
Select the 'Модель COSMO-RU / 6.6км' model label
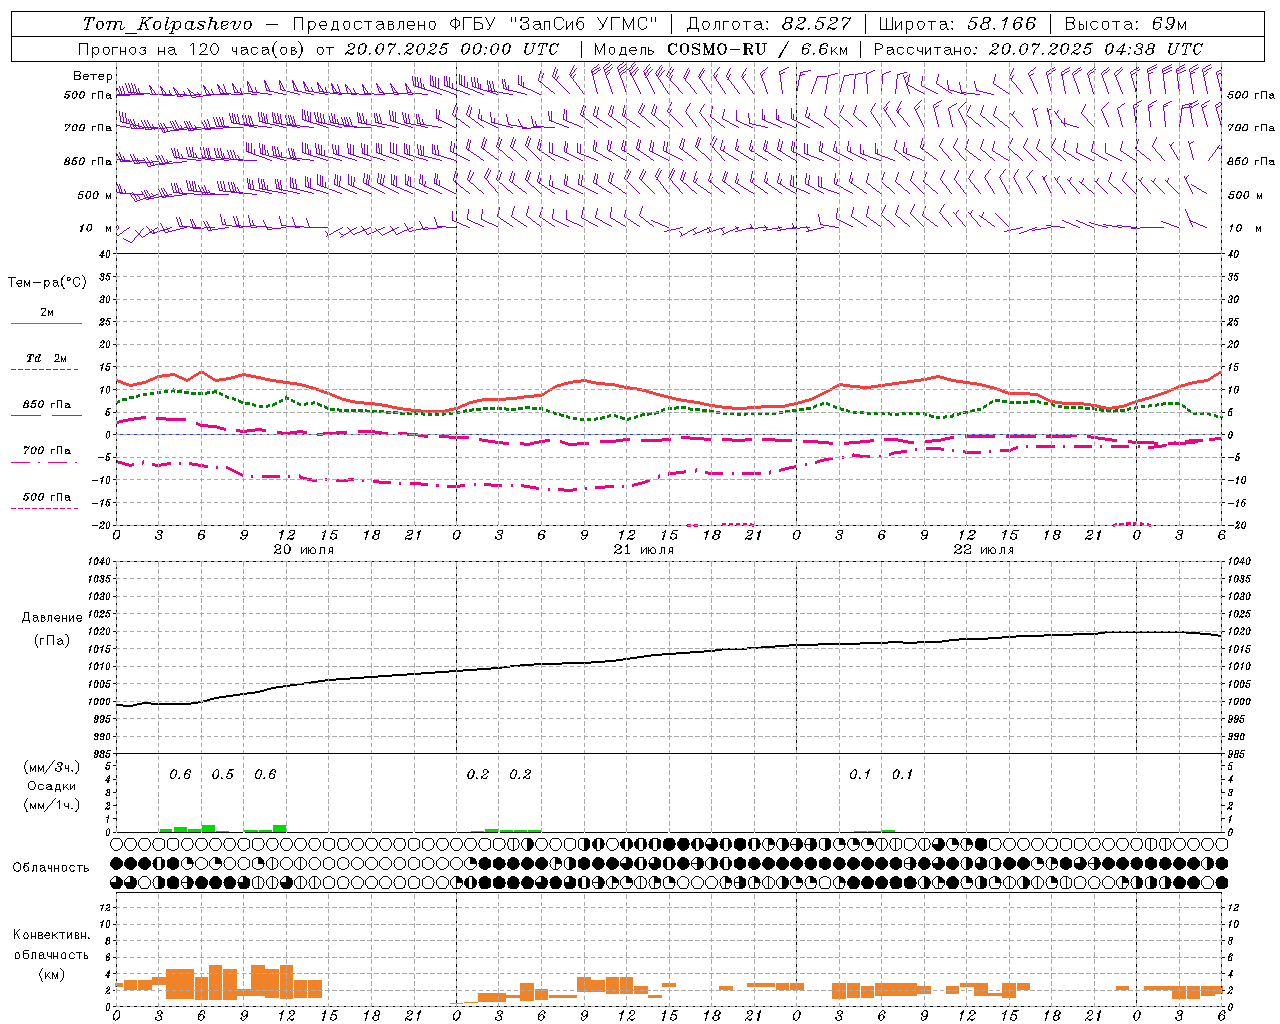(720, 49)
